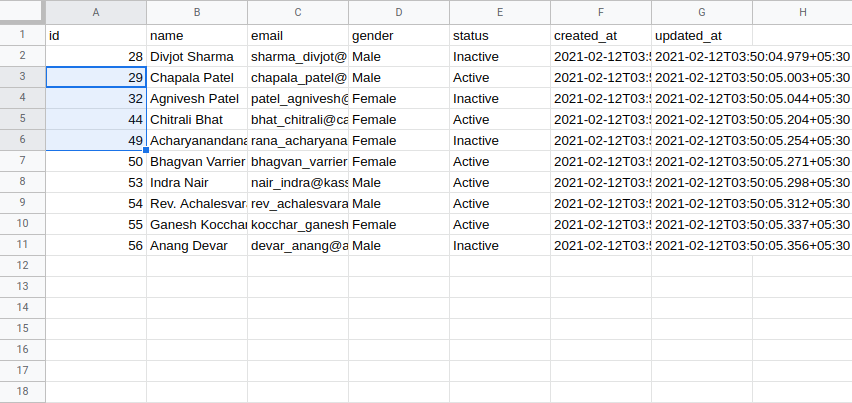The image size is (852, 403).
Task: Select row 1 header
Action: (22, 35)
